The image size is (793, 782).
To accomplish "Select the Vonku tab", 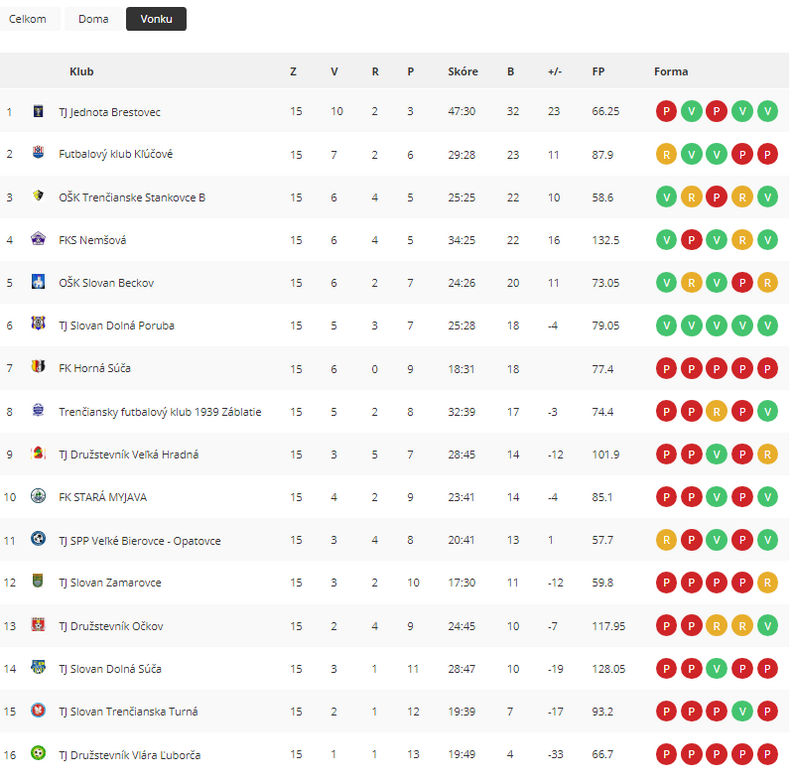I will tap(156, 19).
